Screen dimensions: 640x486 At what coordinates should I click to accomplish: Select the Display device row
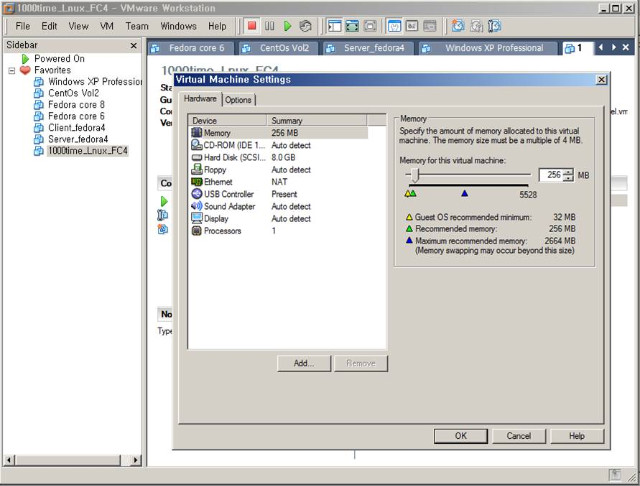point(279,218)
